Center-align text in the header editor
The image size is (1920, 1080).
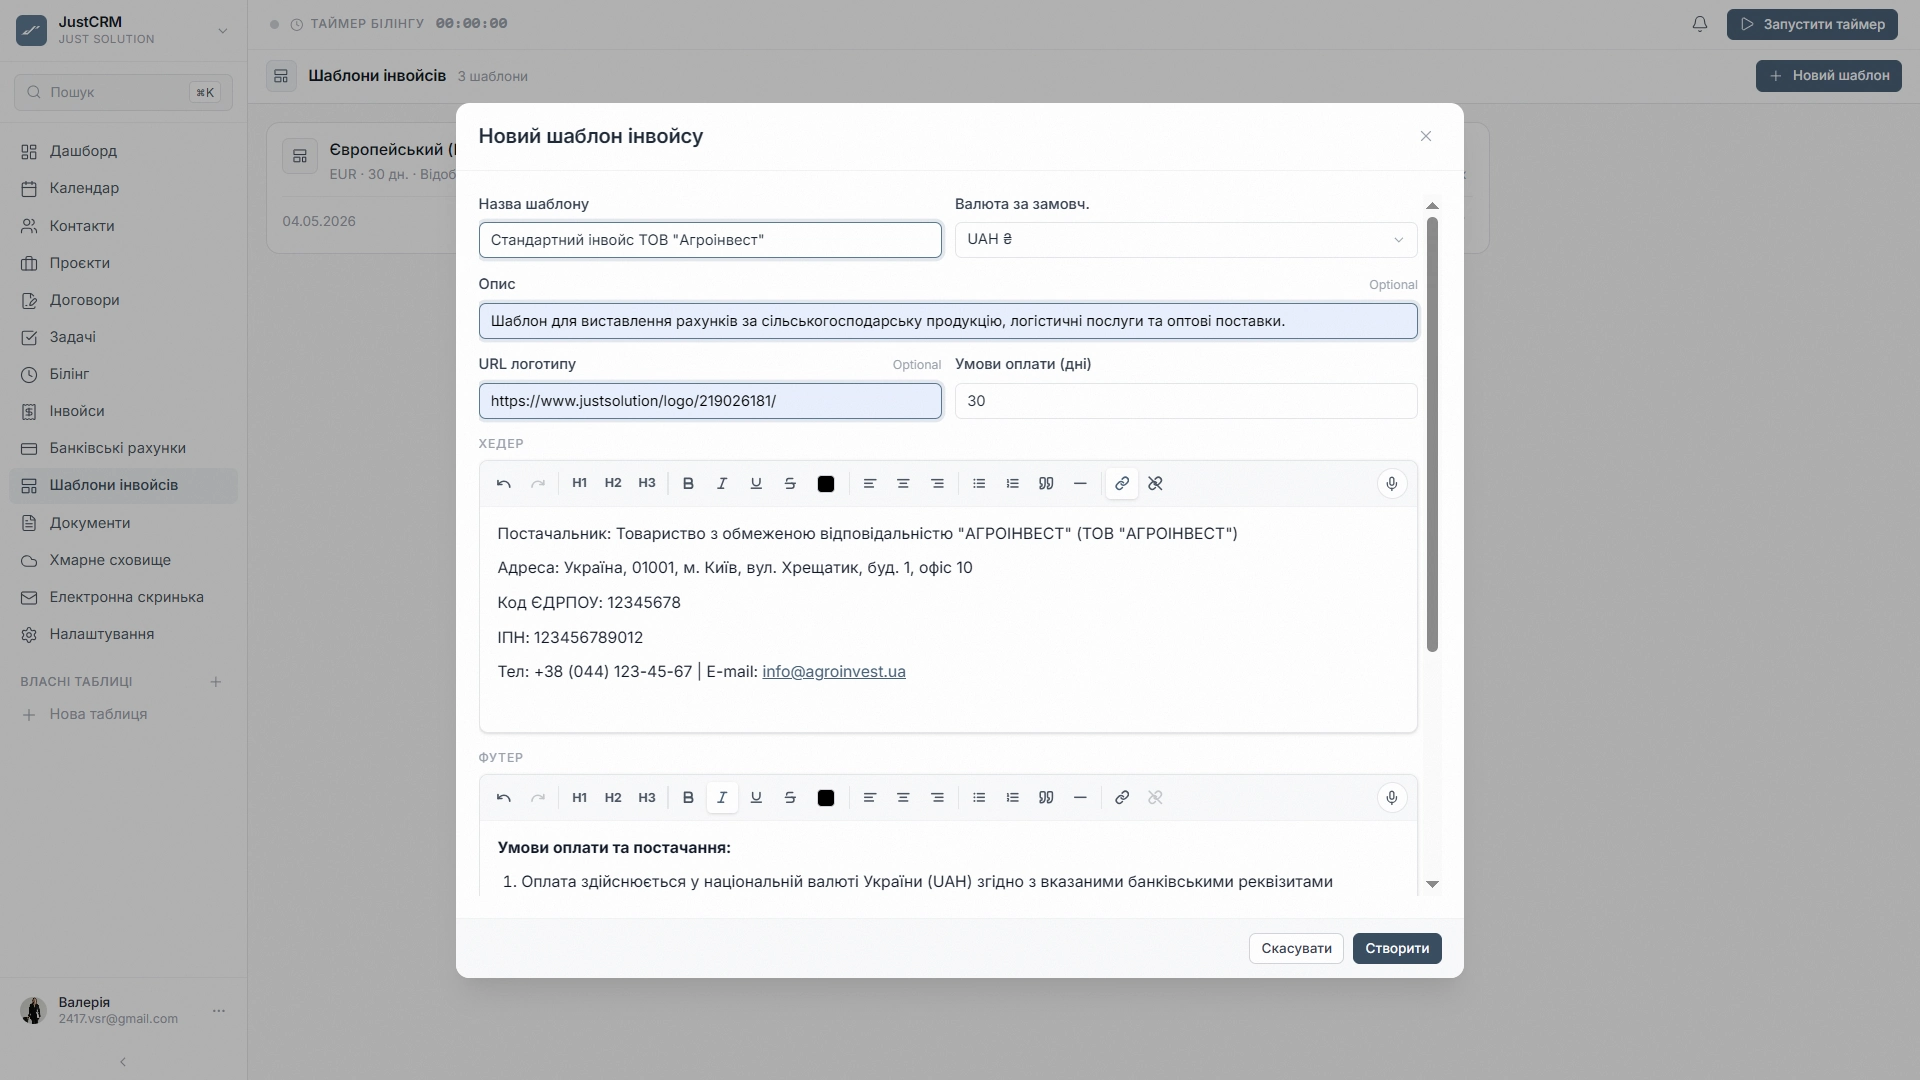tap(903, 484)
